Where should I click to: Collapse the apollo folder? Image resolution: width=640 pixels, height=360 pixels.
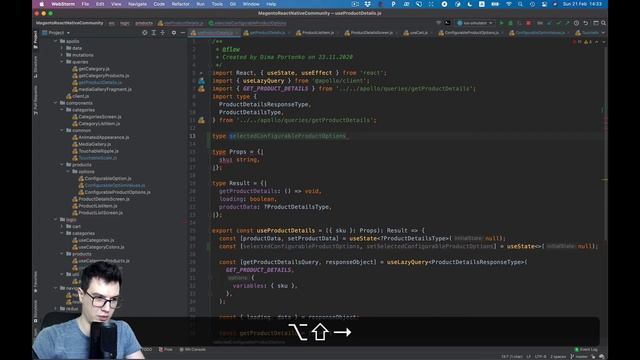click(x=56, y=41)
